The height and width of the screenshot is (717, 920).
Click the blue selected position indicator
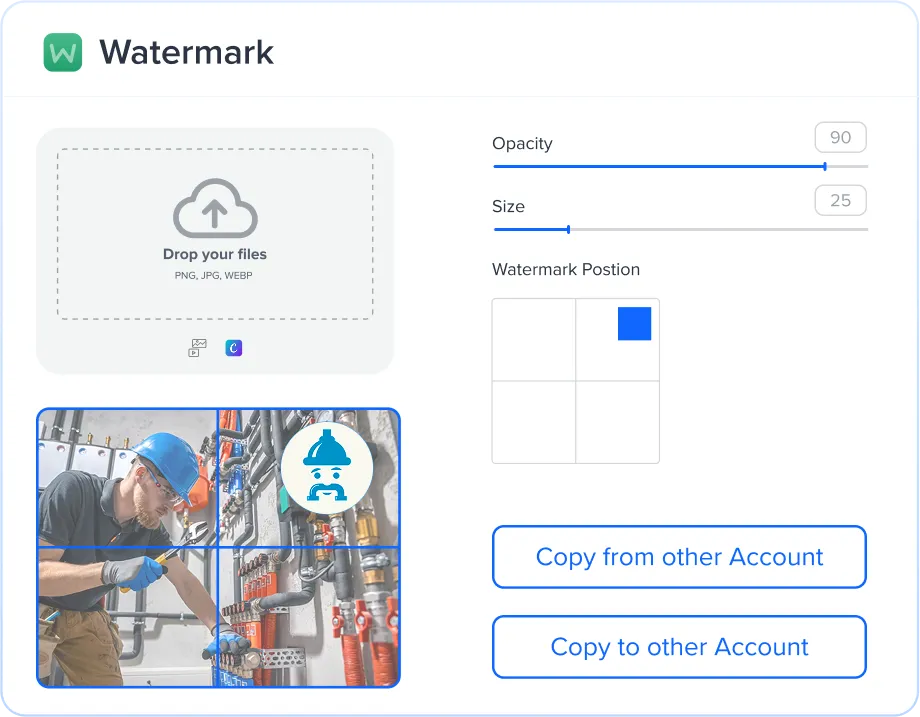click(636, 323)
